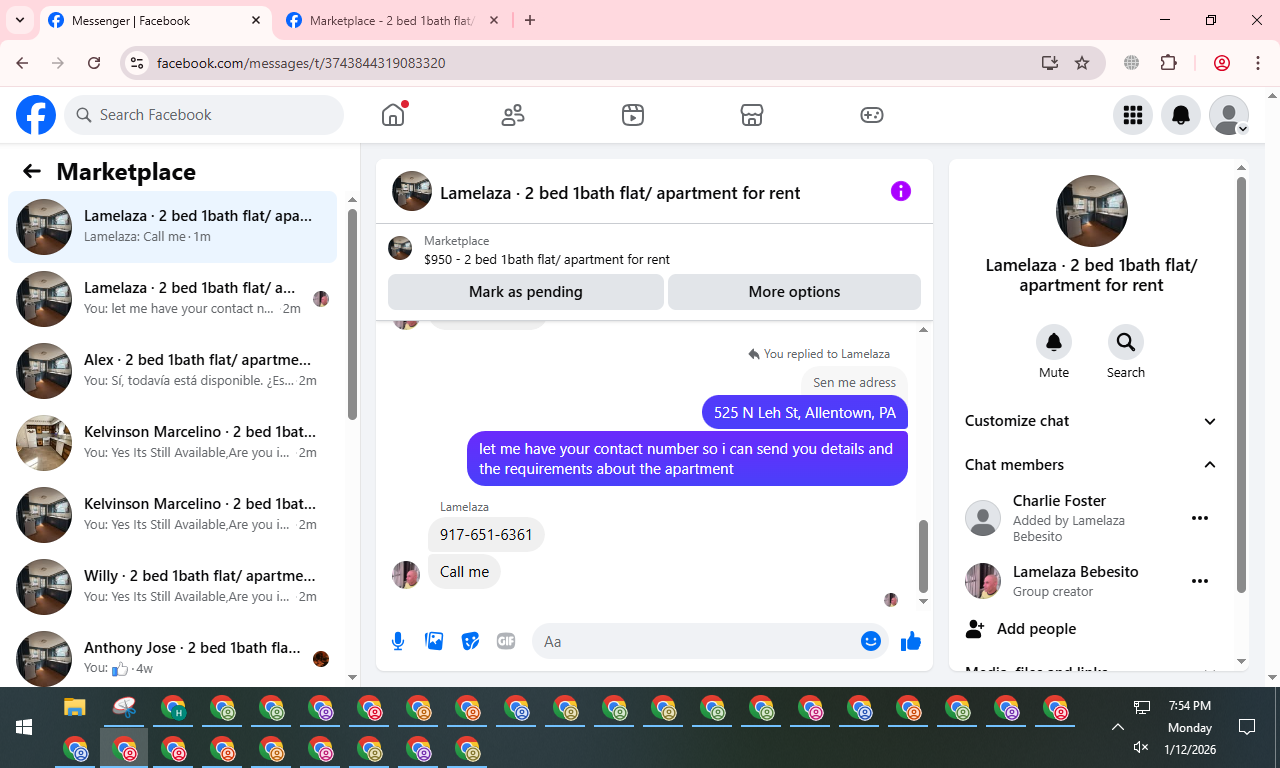This screenshot has width=1280, height=768.
Task: Open notifications bell icon
Action: click(1181, 115)
